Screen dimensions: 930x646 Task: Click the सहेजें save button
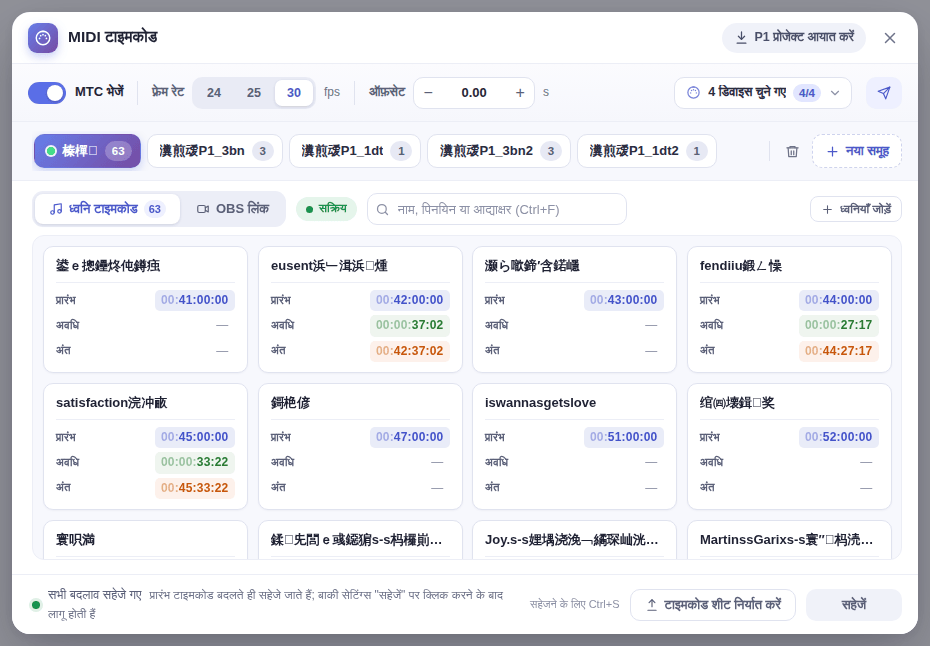click(854, 604)
